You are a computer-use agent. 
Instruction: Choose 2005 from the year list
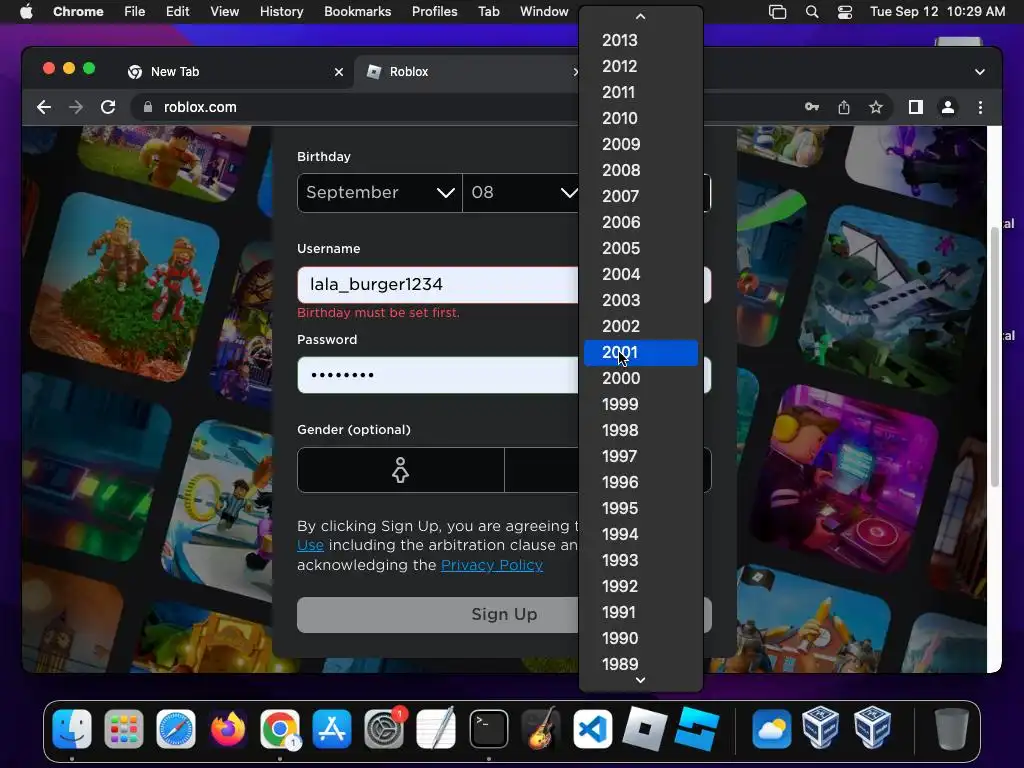click(x=641, y=248)
